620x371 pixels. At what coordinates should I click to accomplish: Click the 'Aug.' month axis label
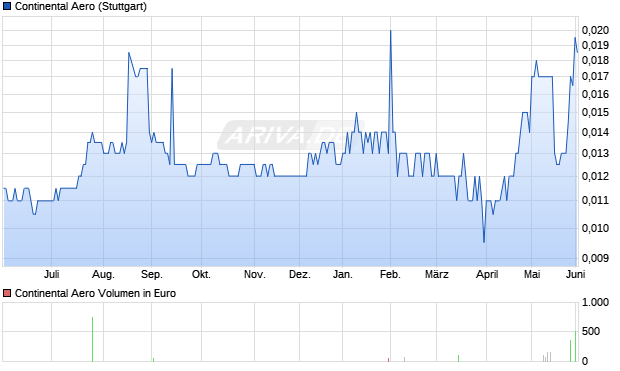coord(103,274)
